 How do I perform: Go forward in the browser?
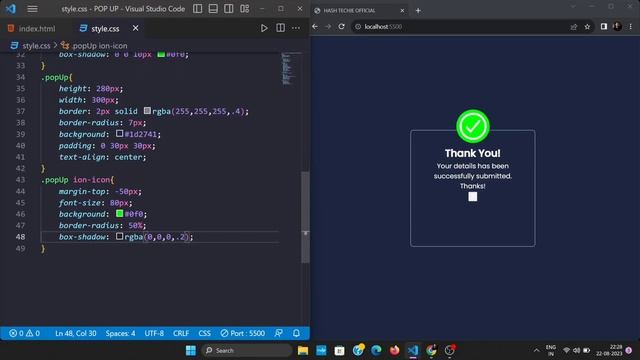point(328,27)
